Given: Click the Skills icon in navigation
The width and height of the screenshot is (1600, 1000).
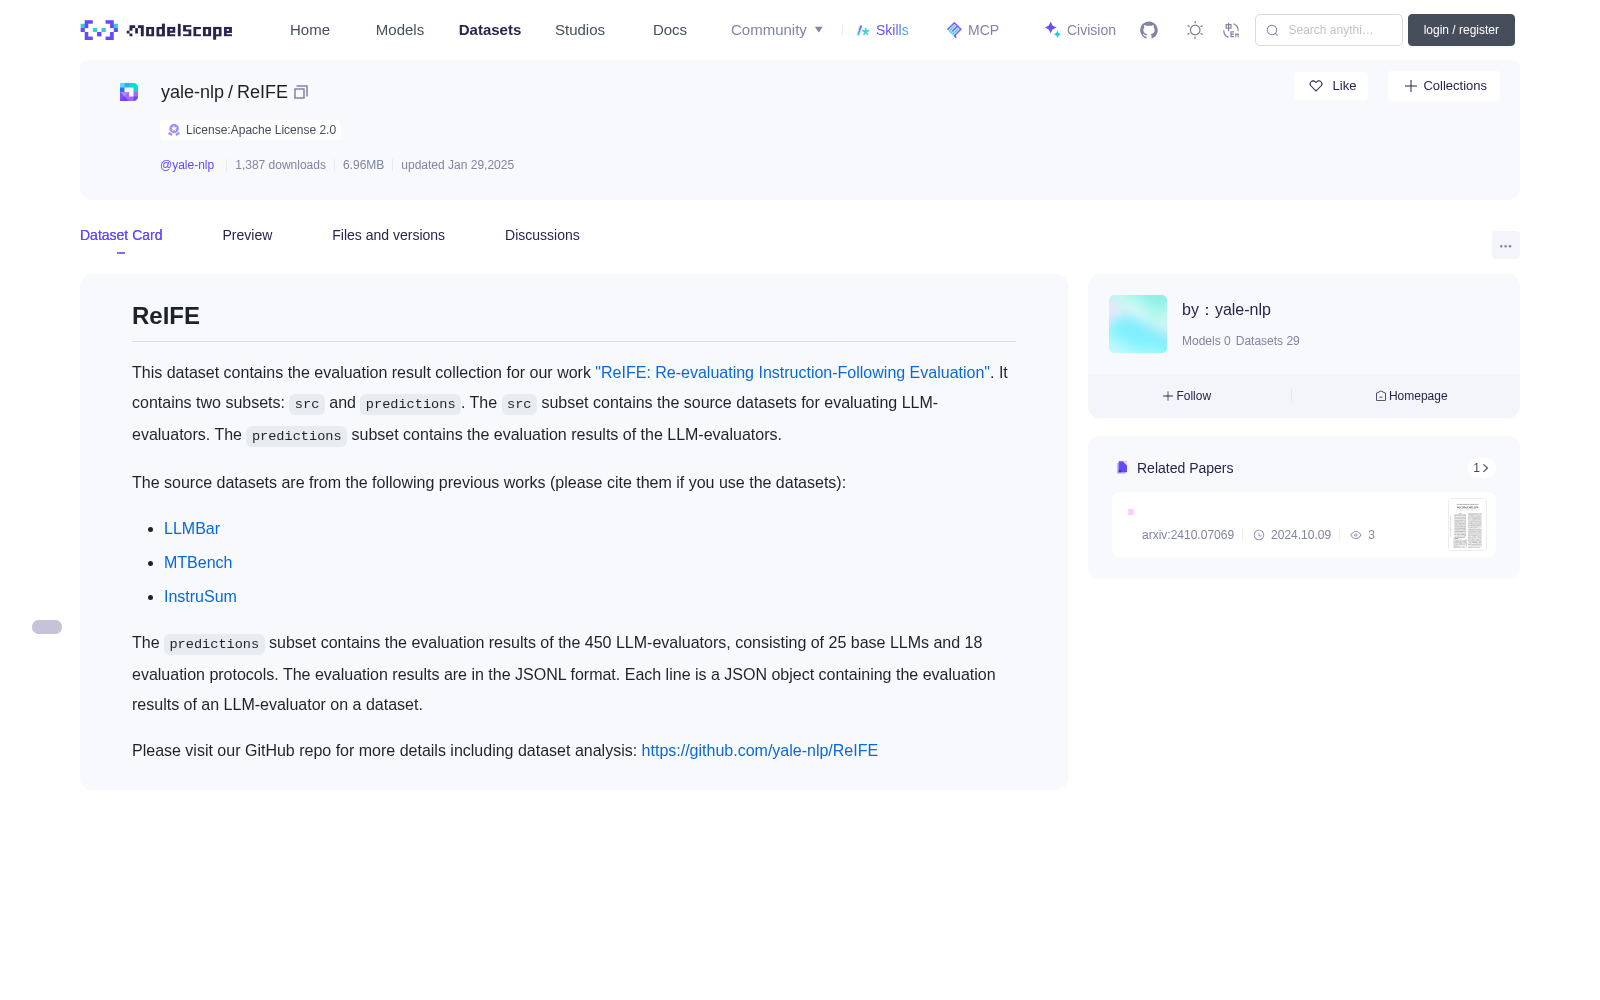Looking at the screenshot, I should tap(863, 30).
